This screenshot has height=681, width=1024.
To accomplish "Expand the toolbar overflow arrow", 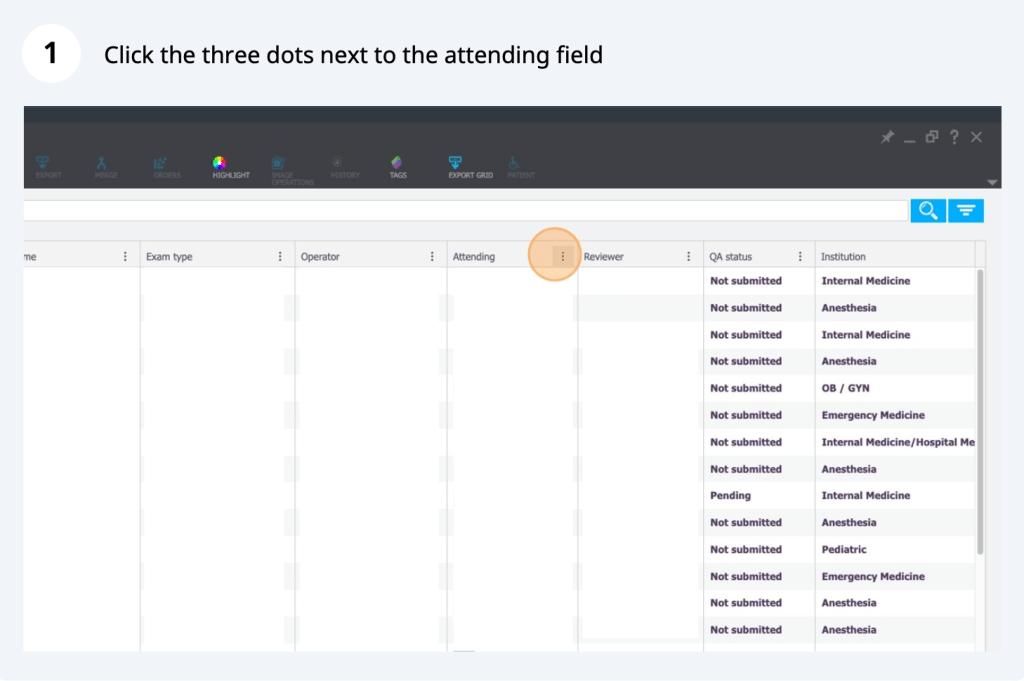I will (x=992, y=183).
